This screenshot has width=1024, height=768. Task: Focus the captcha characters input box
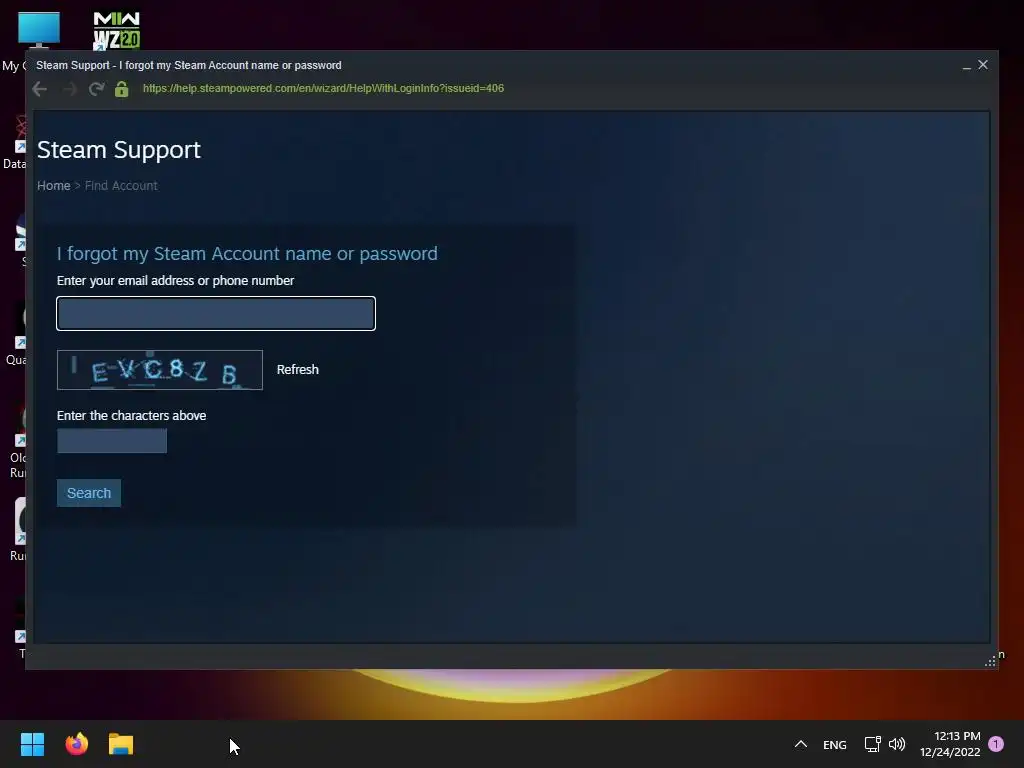coord(112,441)
